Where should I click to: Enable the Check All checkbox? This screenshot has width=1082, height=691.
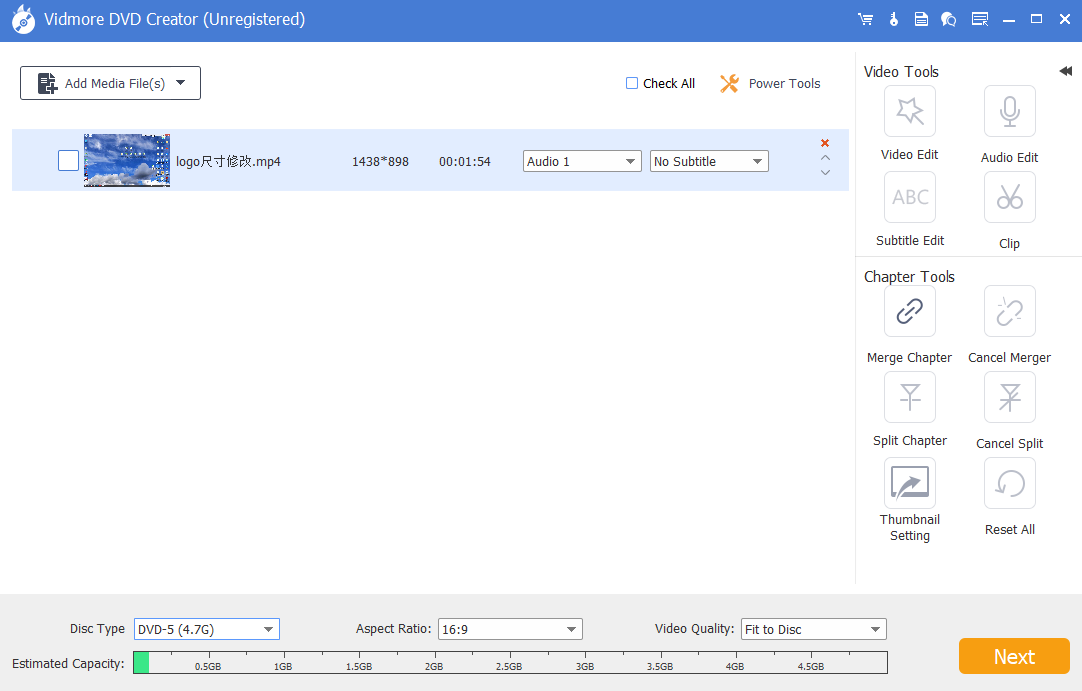pyautogui.click(x=632, y=83)
